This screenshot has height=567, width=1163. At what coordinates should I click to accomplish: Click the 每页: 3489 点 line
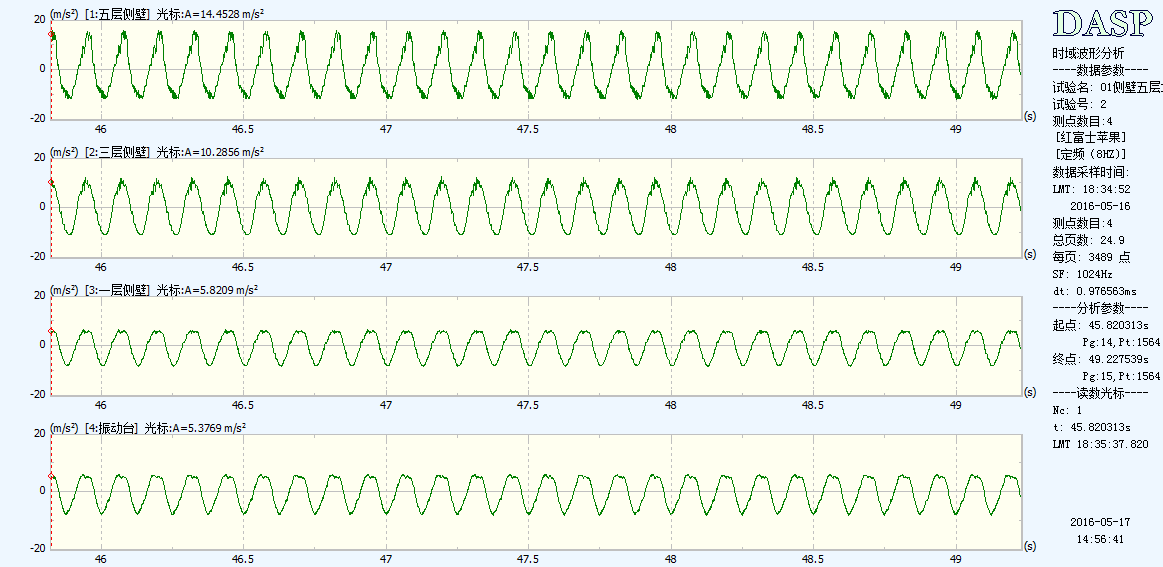point(1091,257)
